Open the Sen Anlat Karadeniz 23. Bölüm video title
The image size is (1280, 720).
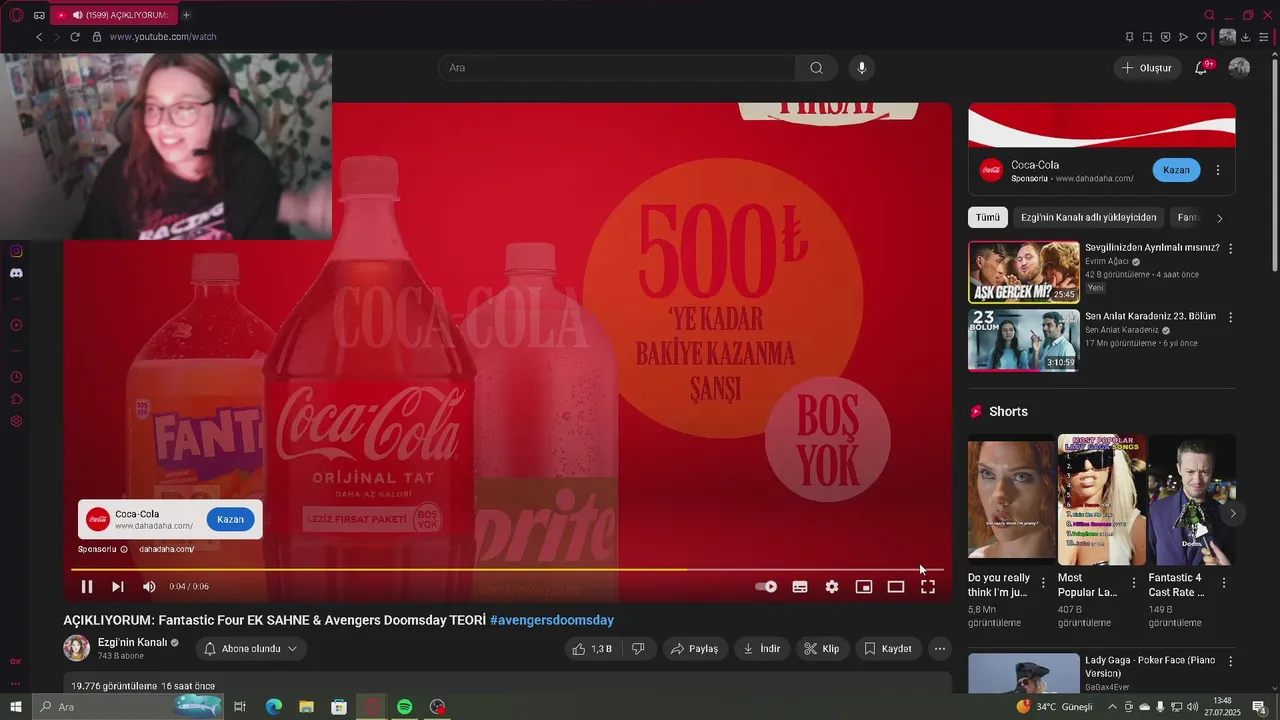[1150, 316]
